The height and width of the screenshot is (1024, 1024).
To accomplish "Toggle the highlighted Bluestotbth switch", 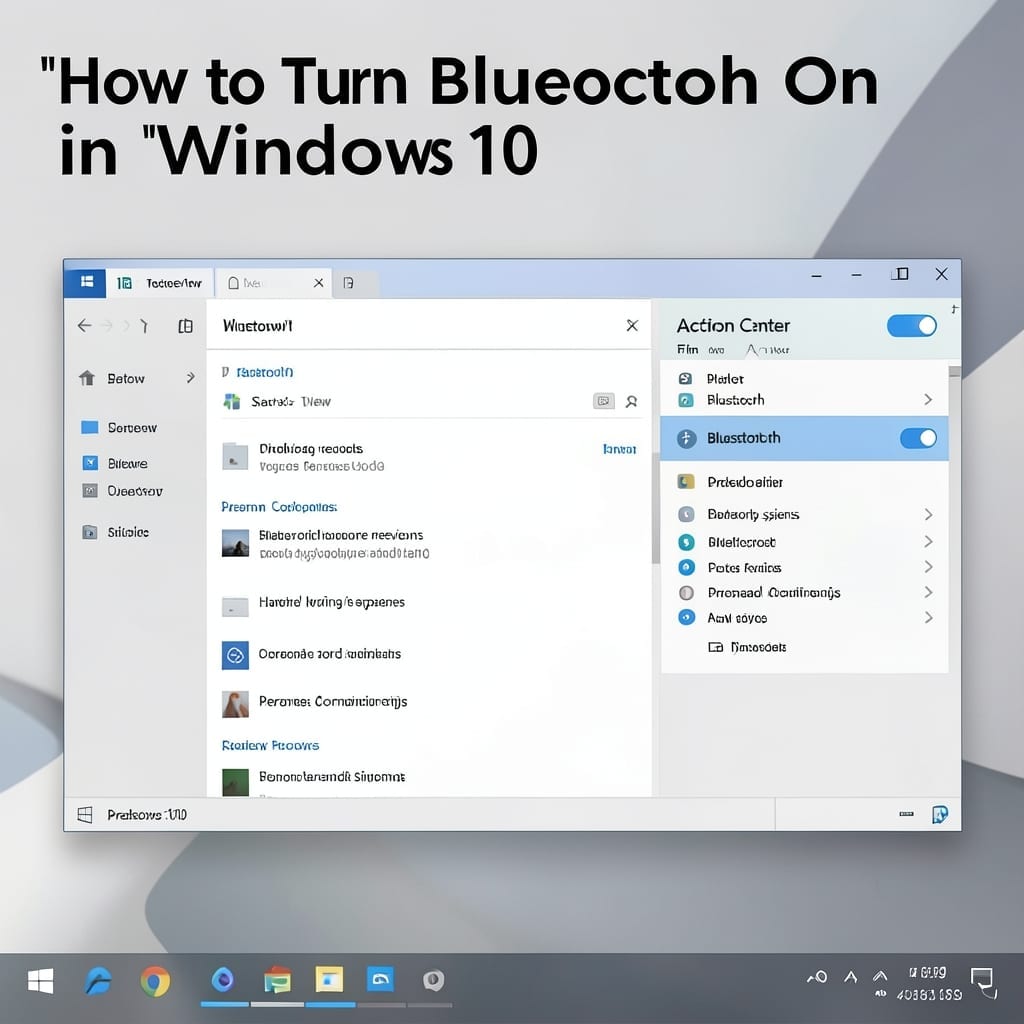I will tap(918, 438).
